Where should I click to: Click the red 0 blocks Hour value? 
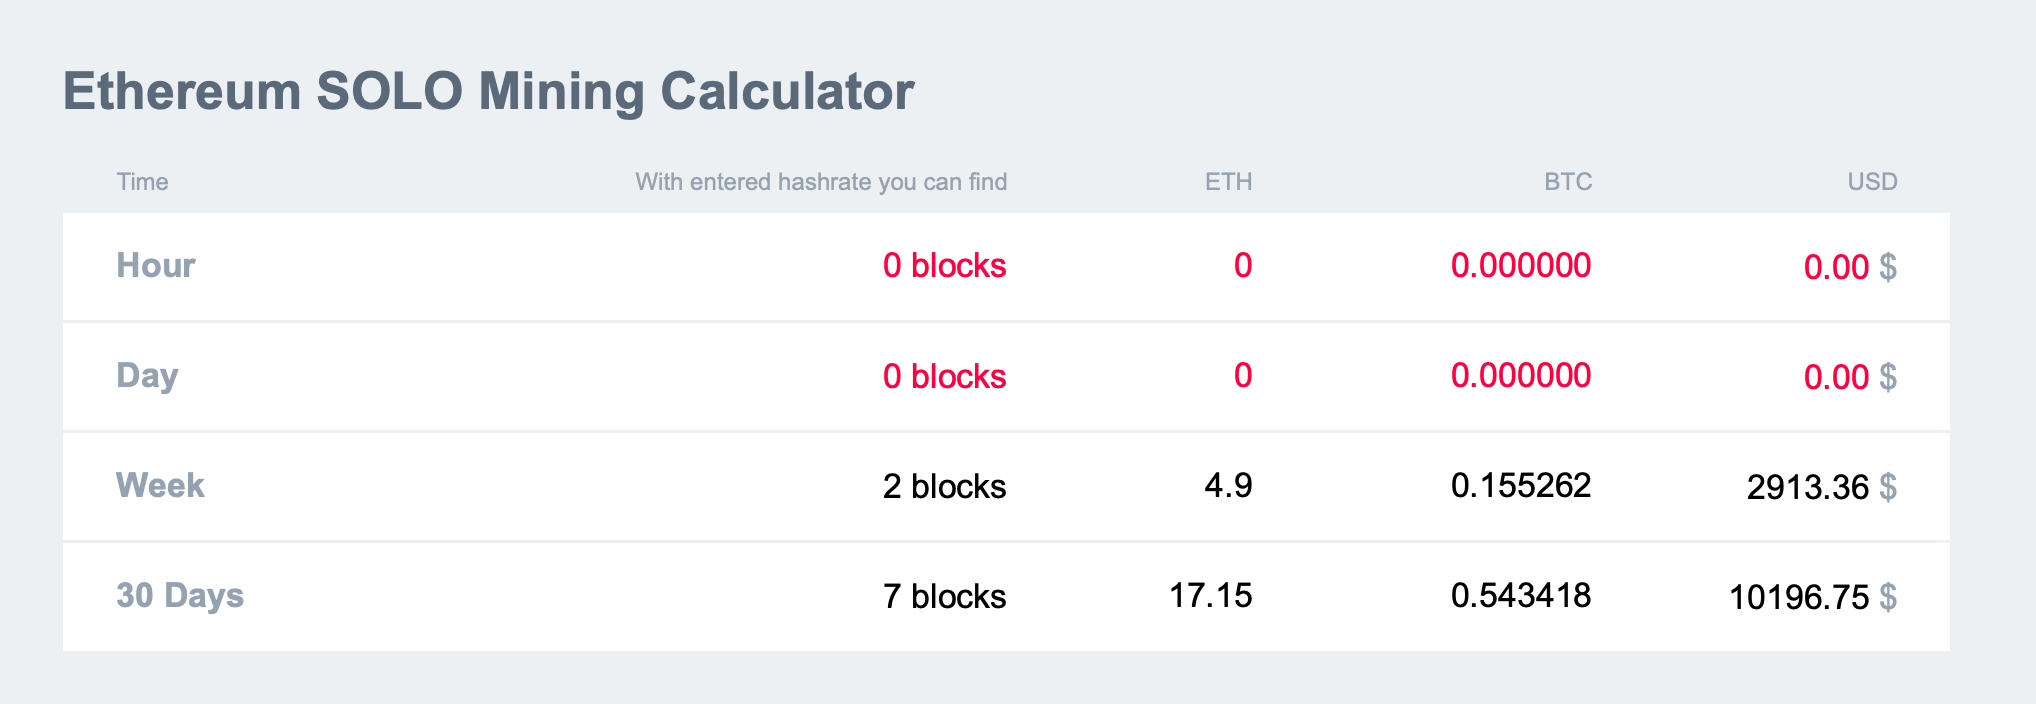pyautogui.click(x=944, y=266)
